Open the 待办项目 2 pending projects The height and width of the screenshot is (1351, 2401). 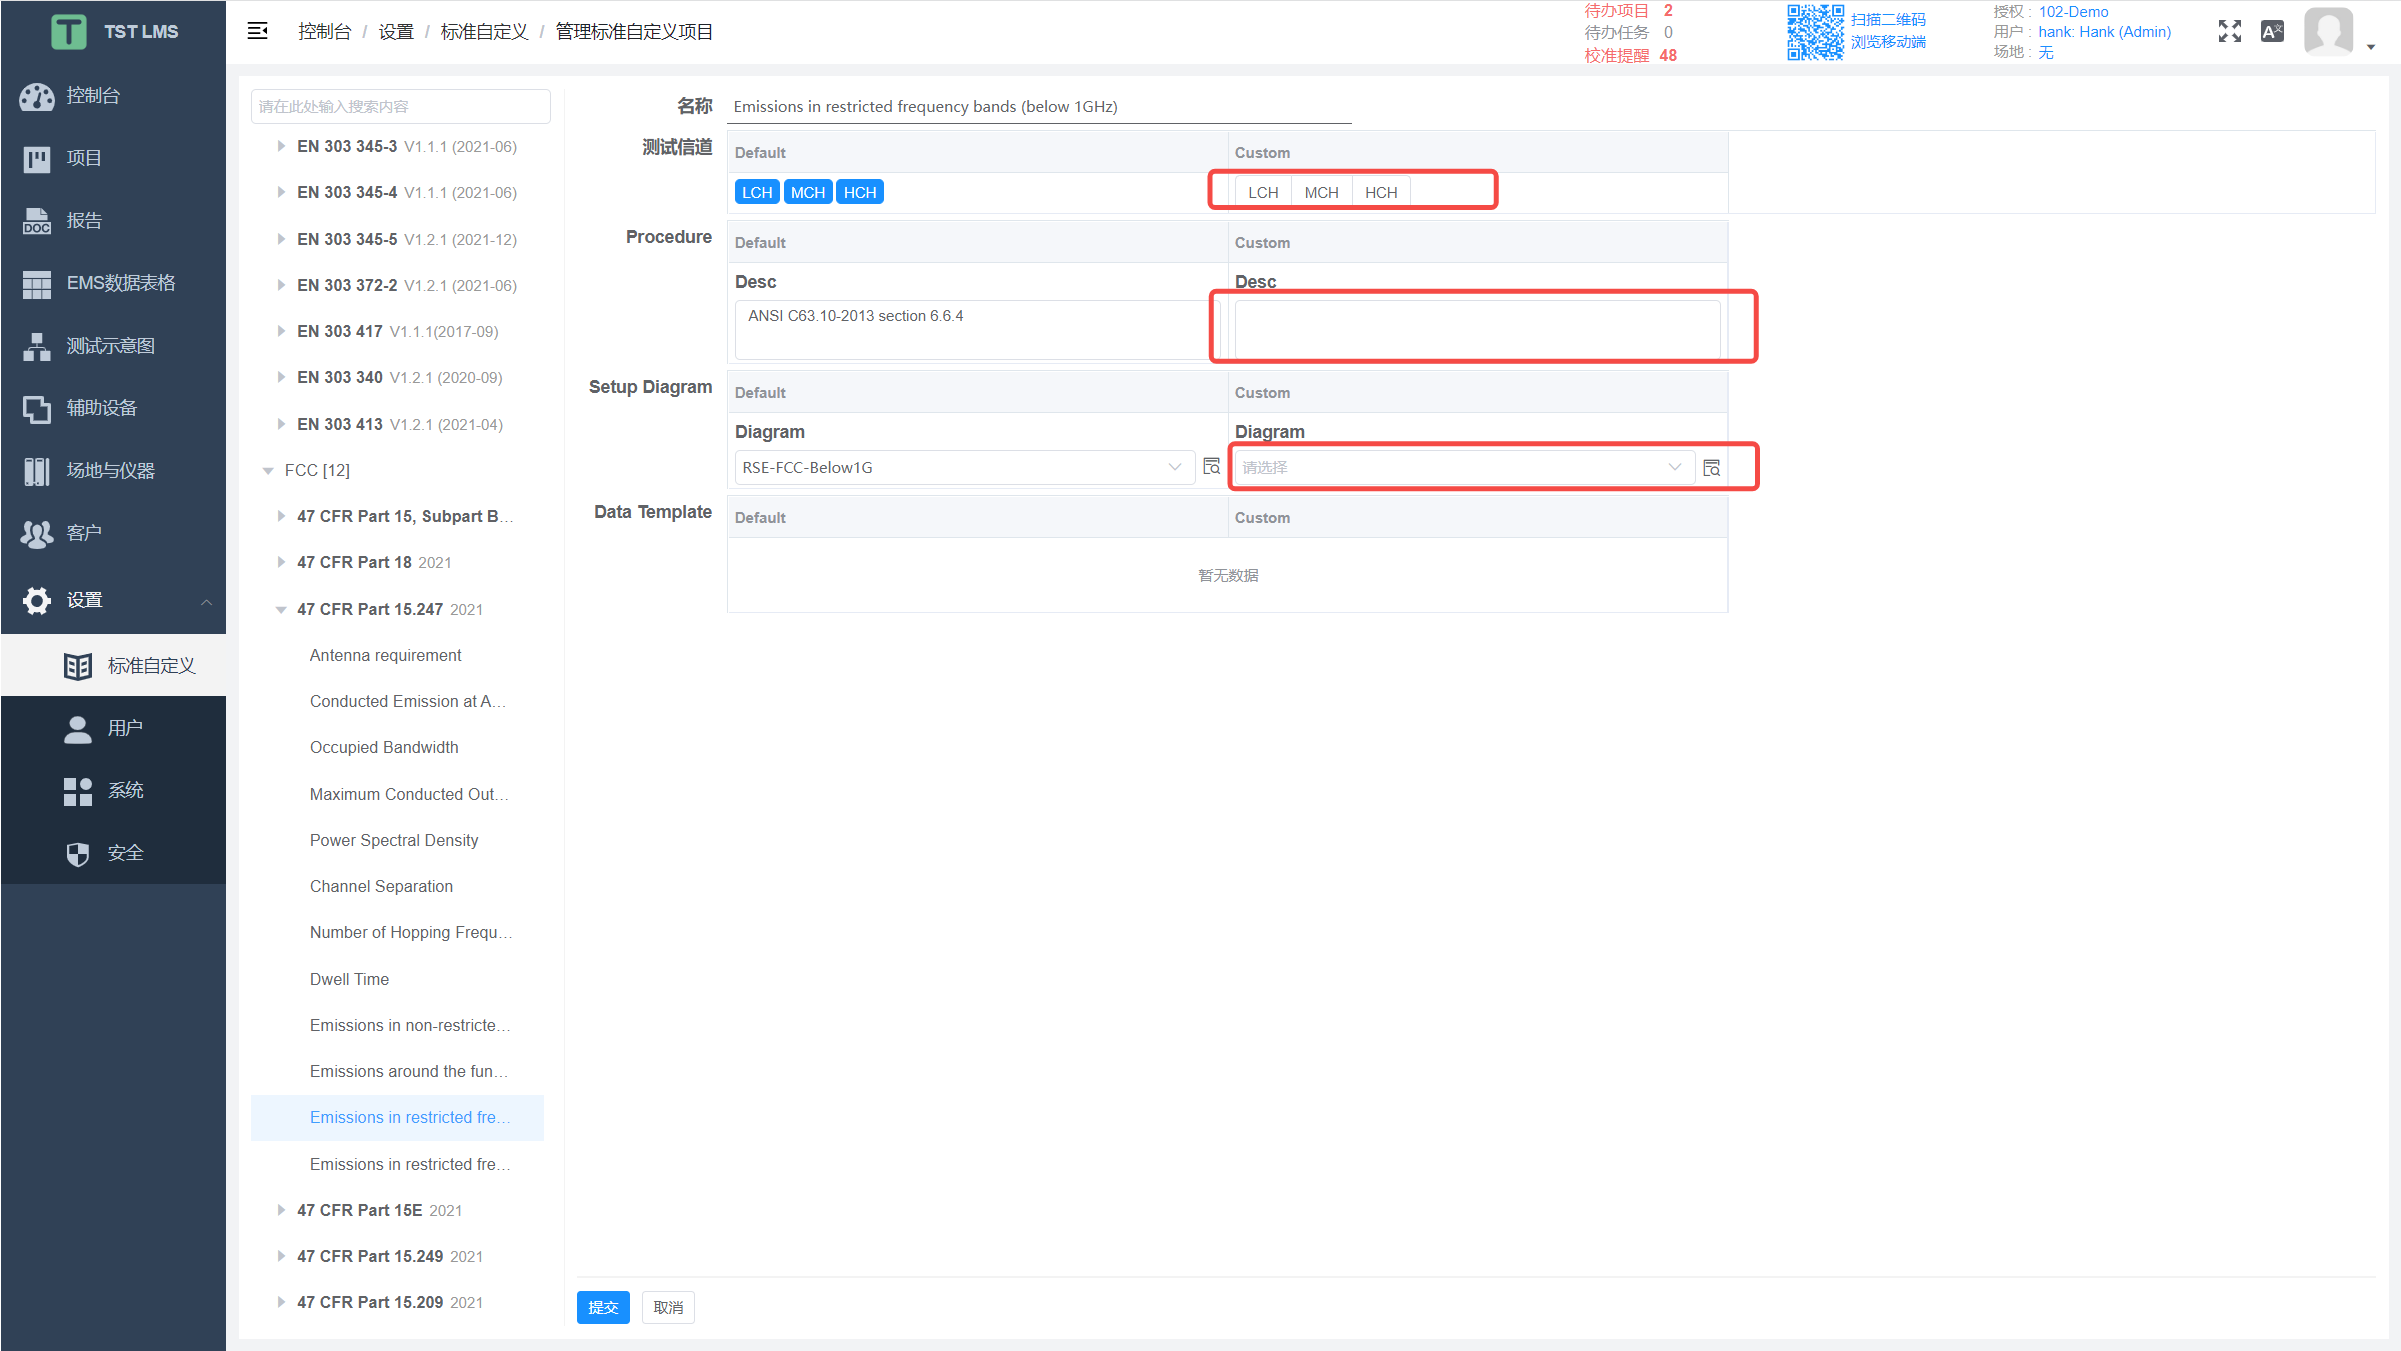[x=1628, y=11]
